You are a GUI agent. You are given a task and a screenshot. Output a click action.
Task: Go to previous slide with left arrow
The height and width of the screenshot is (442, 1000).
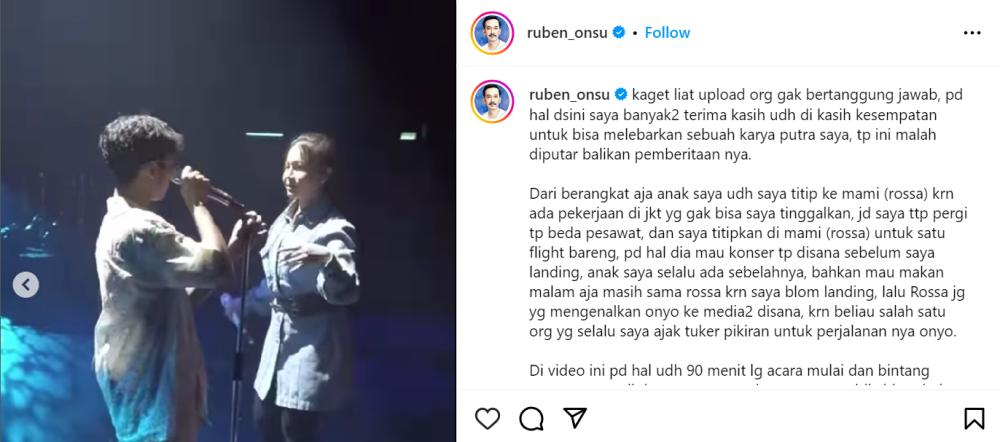26,285
